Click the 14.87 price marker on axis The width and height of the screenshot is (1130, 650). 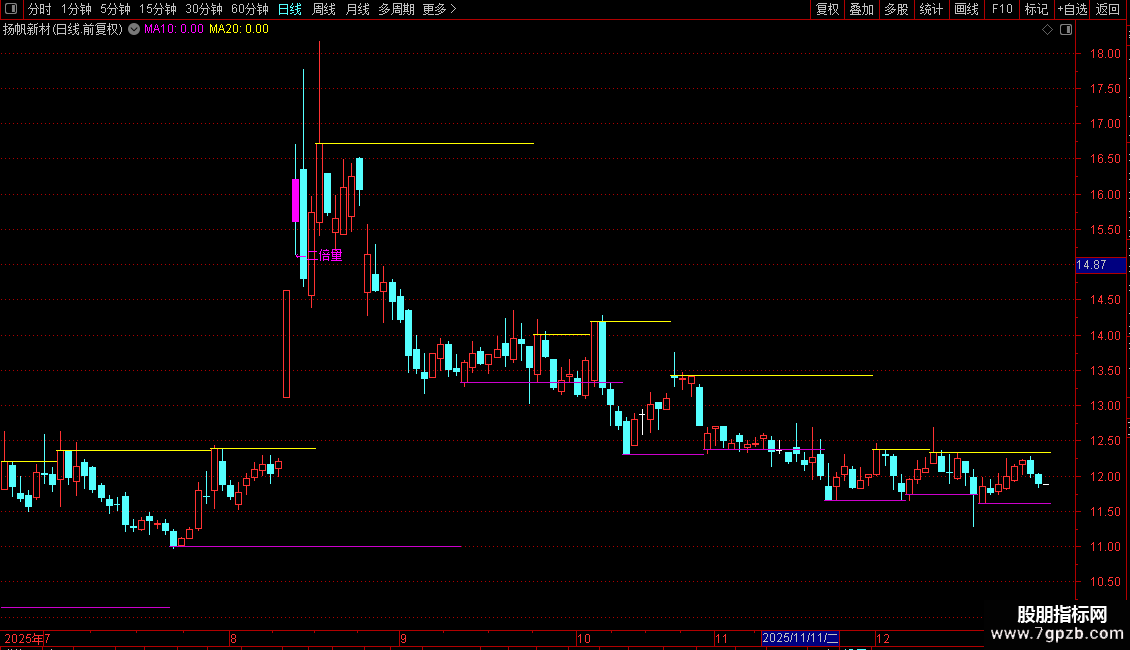point(1100,265)
